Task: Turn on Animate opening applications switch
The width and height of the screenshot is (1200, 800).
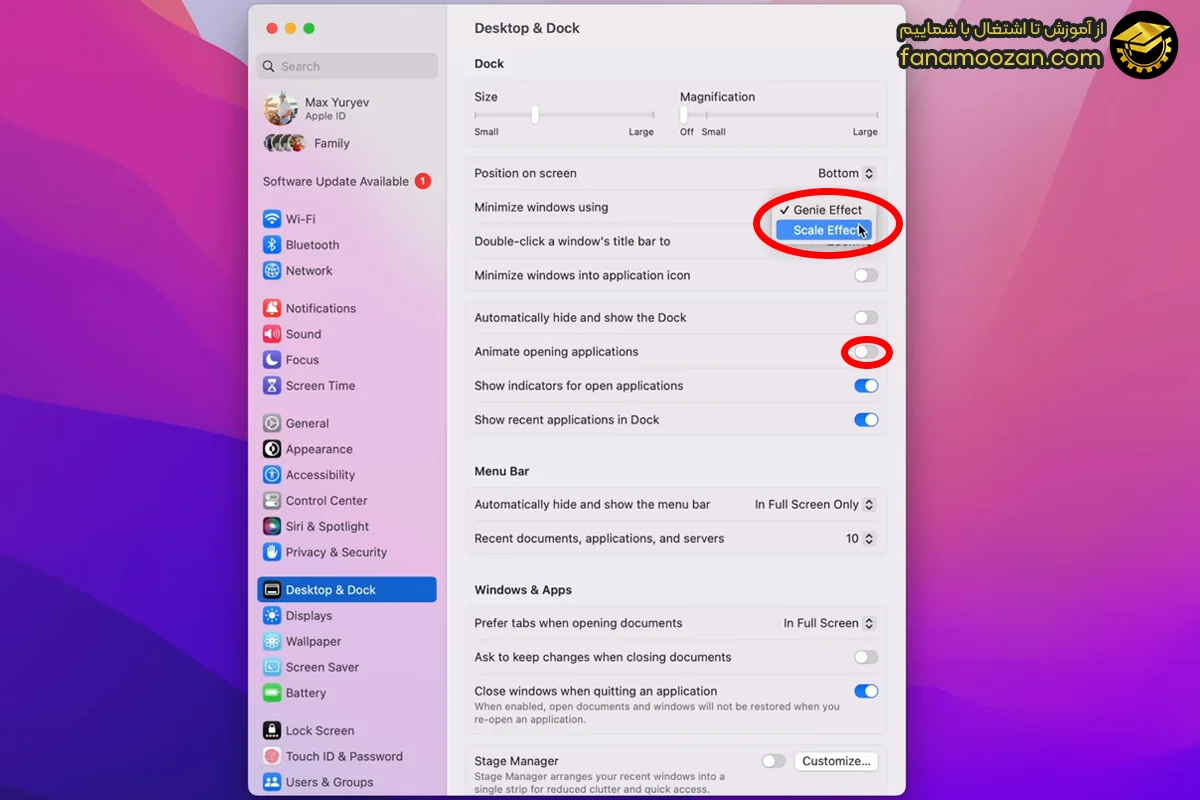Action: pyautogui.click(x=866, y=352)
